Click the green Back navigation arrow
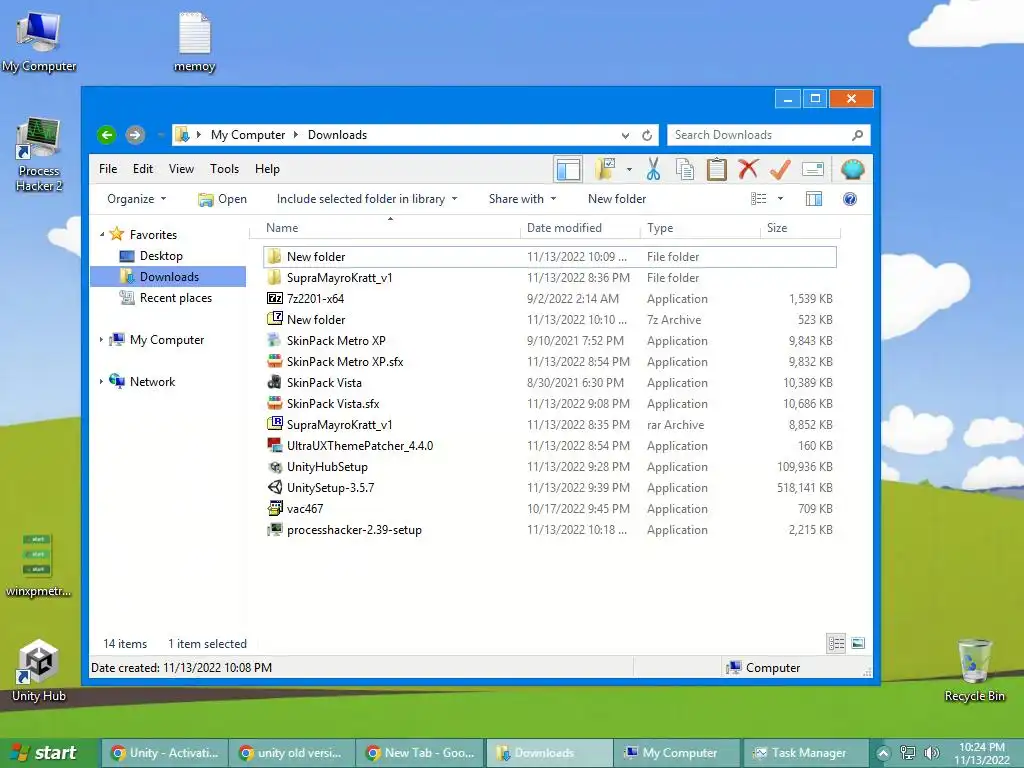 (106, 135)
